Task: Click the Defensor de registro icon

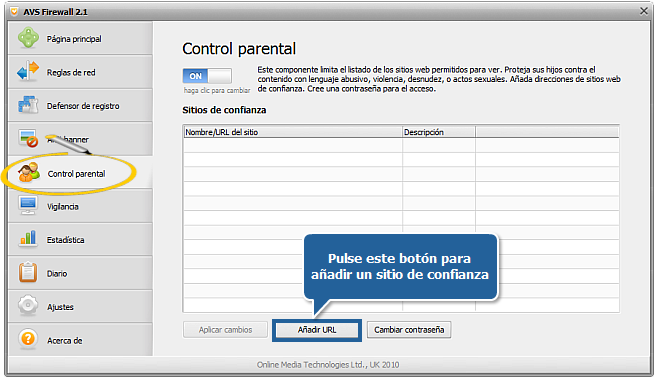Action: (28, 105)
